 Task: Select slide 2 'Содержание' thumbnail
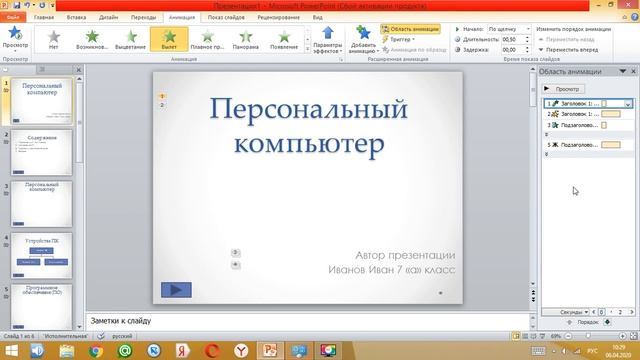click(x=41, y=152)
